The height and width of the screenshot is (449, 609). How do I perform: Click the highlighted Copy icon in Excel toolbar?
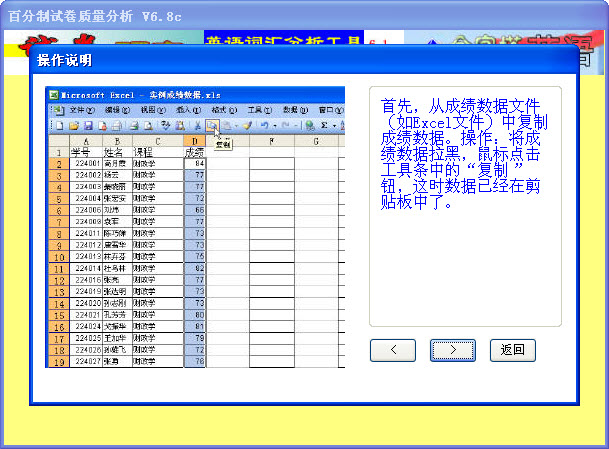pos(212,125)
